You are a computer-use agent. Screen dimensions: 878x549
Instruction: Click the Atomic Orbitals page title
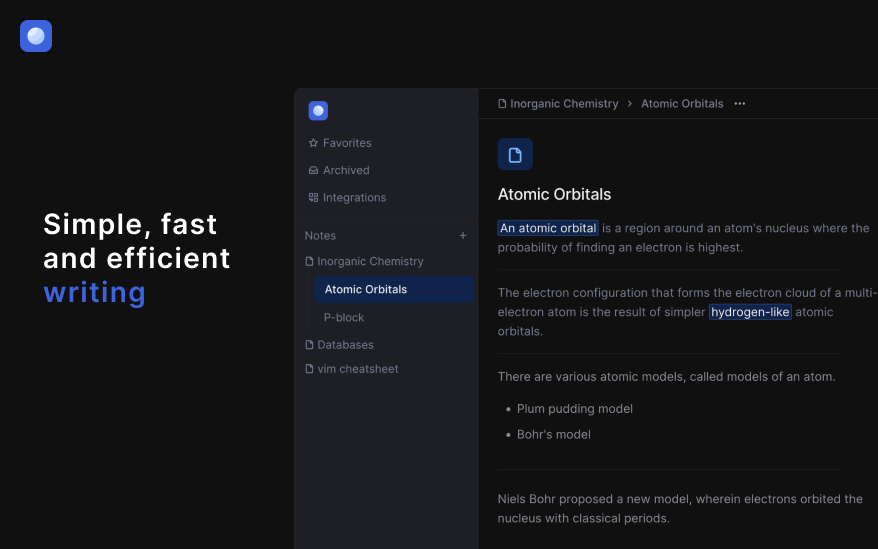click(554, 194)
